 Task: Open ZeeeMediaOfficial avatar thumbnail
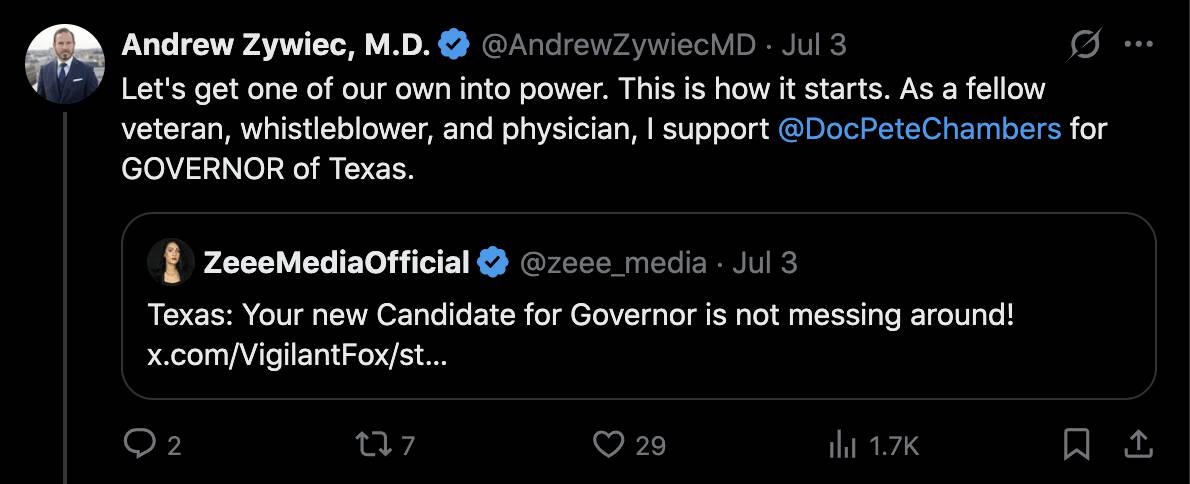(x=171, y=262)
